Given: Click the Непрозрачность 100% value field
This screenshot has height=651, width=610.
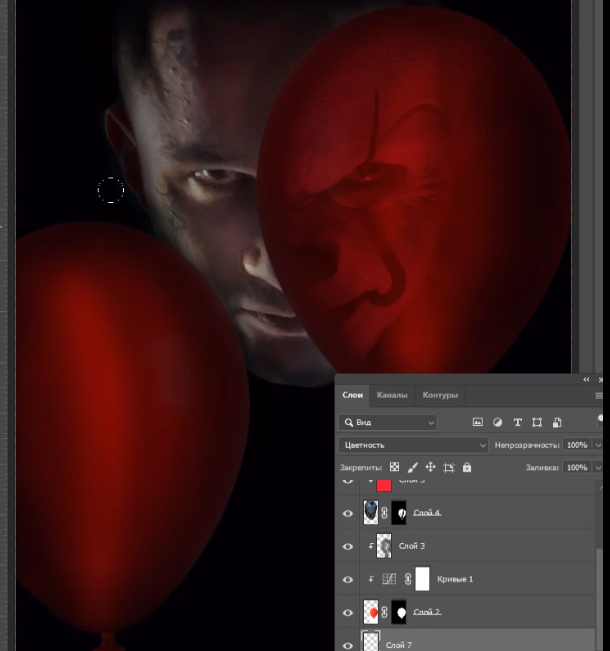Looking at the screenshot, I should pos(577,445).
